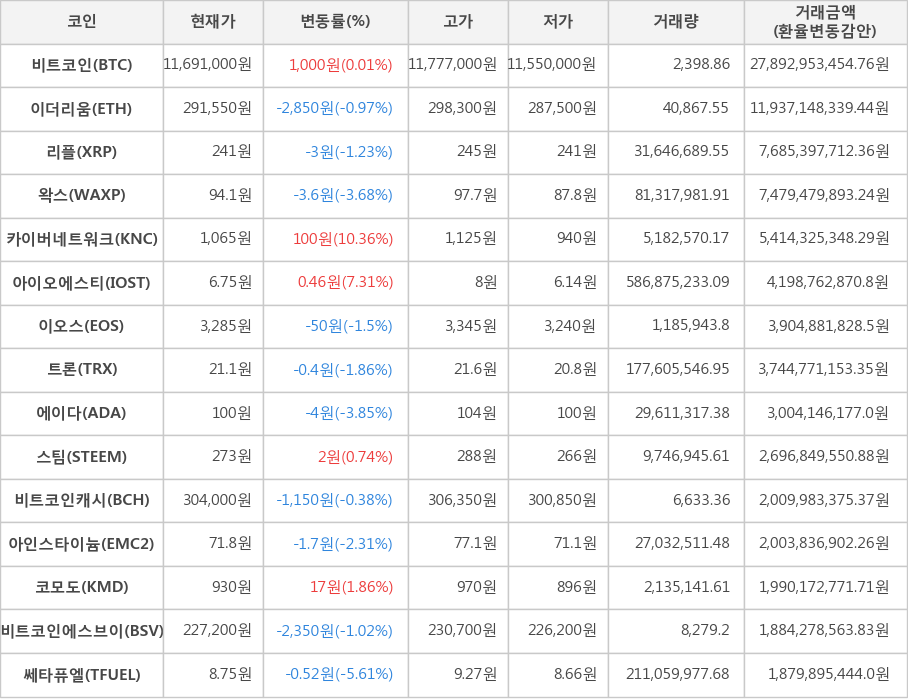Select the 이오스(EOS) row label
Screen dimensions: 908x700
click(x=82, y=326)
